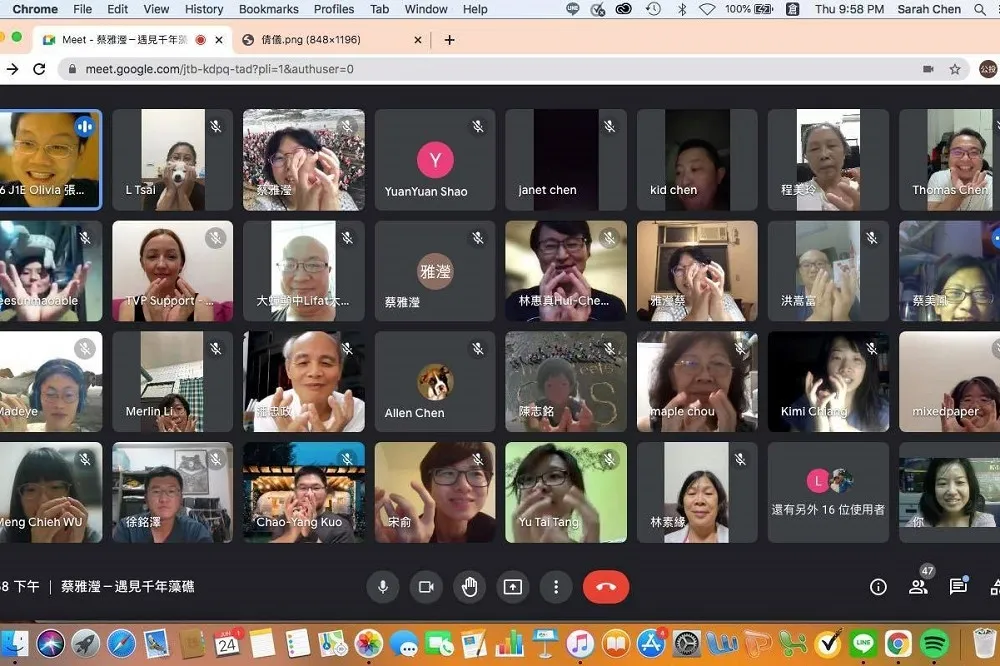
Task: Open FaceTime from the Dock
Action: [439, 644]
